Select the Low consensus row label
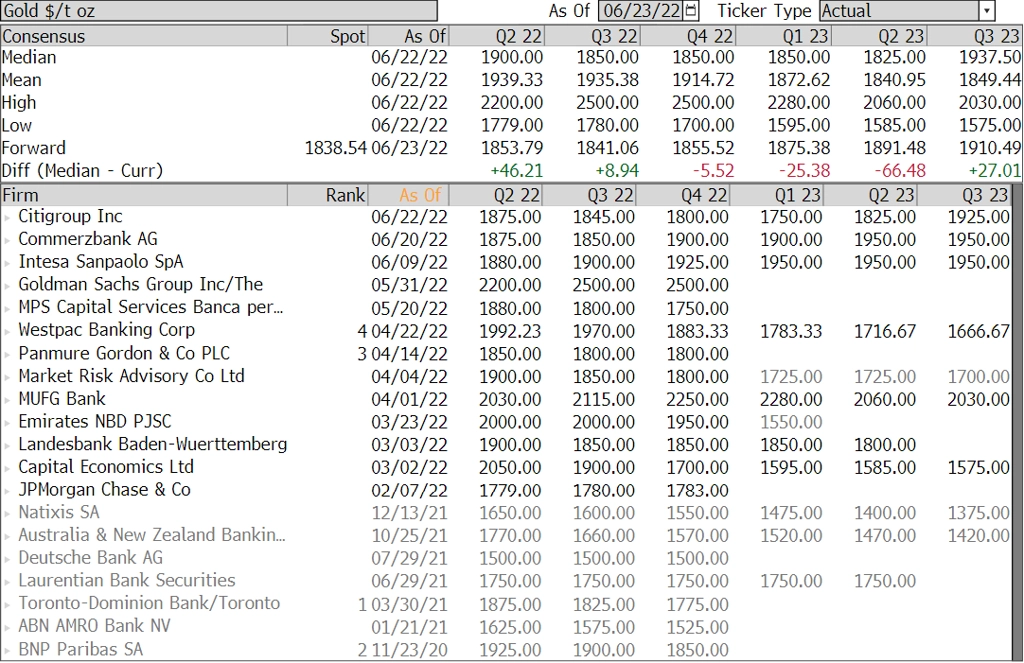 (16, 125)
